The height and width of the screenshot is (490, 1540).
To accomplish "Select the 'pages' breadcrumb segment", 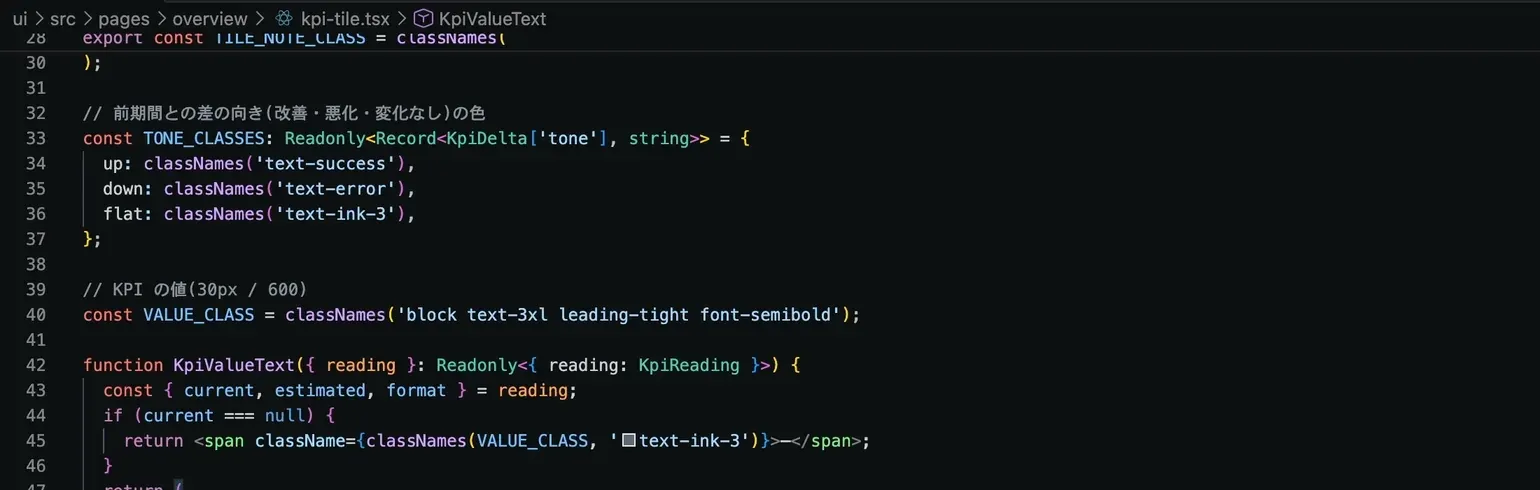I will pyautogui.click(x=123, y=18).
